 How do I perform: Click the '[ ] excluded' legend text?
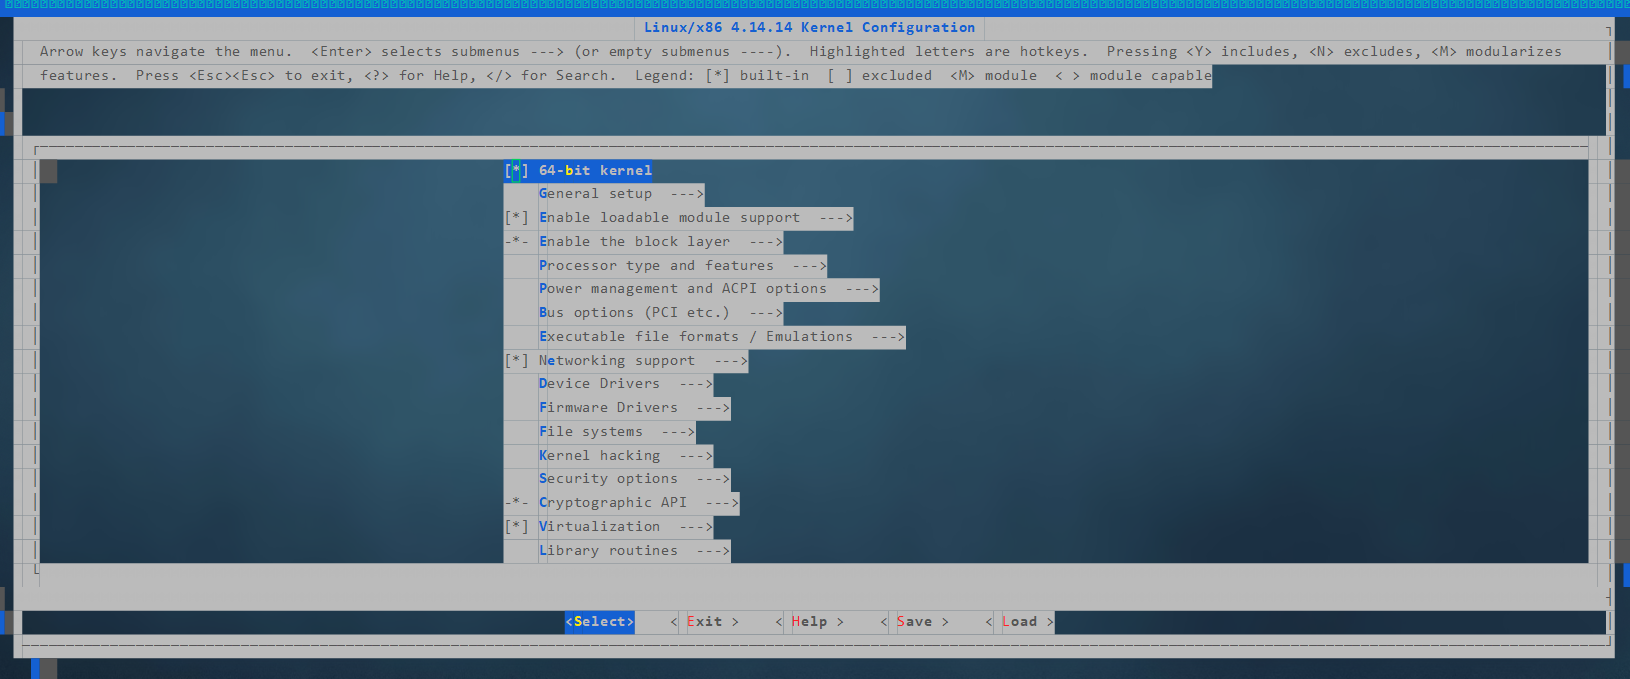pos(879,76)
